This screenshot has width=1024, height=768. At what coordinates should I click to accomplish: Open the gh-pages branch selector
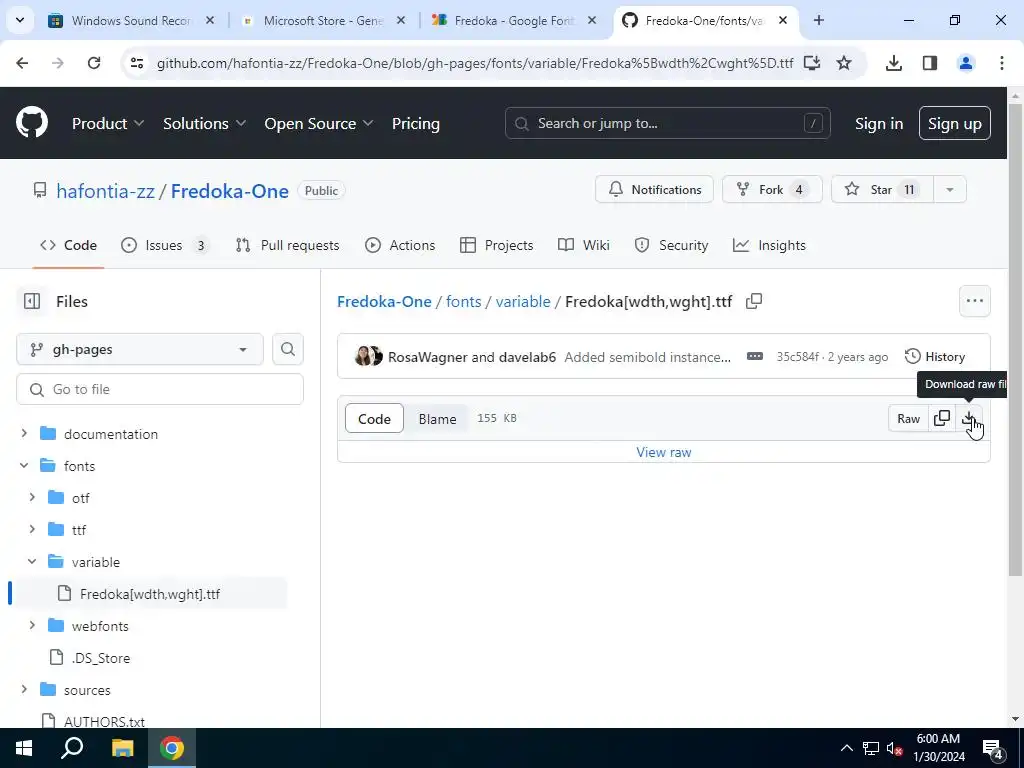[x=140, y=349]
